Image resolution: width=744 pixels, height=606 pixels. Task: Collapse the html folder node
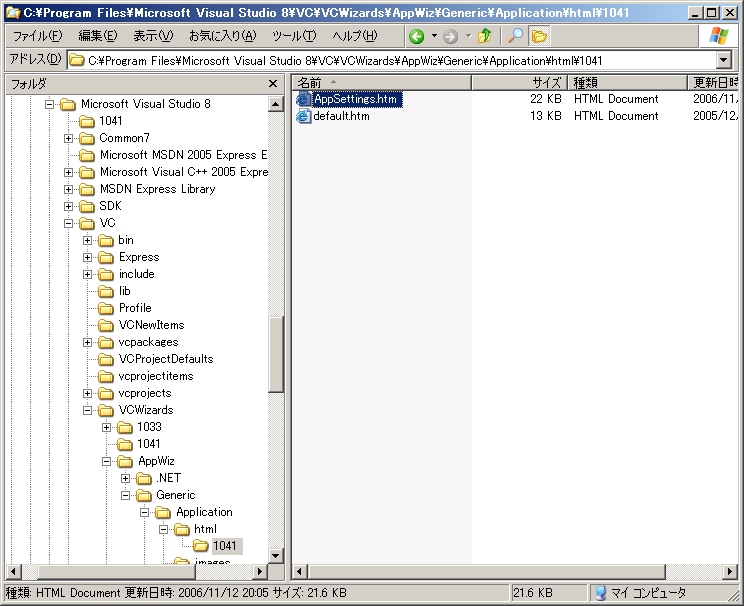tap(163, 530)
